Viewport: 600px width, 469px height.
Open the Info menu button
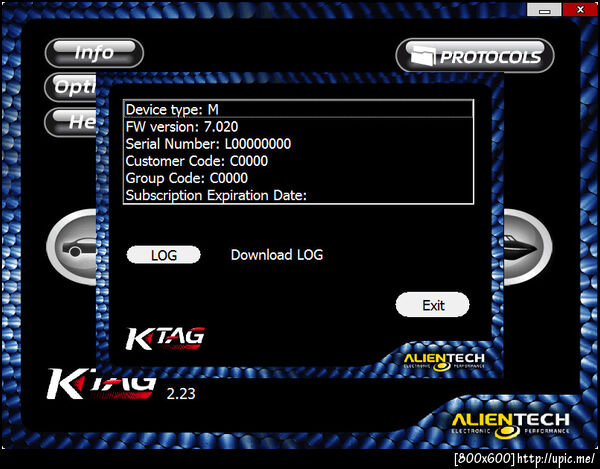(x=94, y=53)
